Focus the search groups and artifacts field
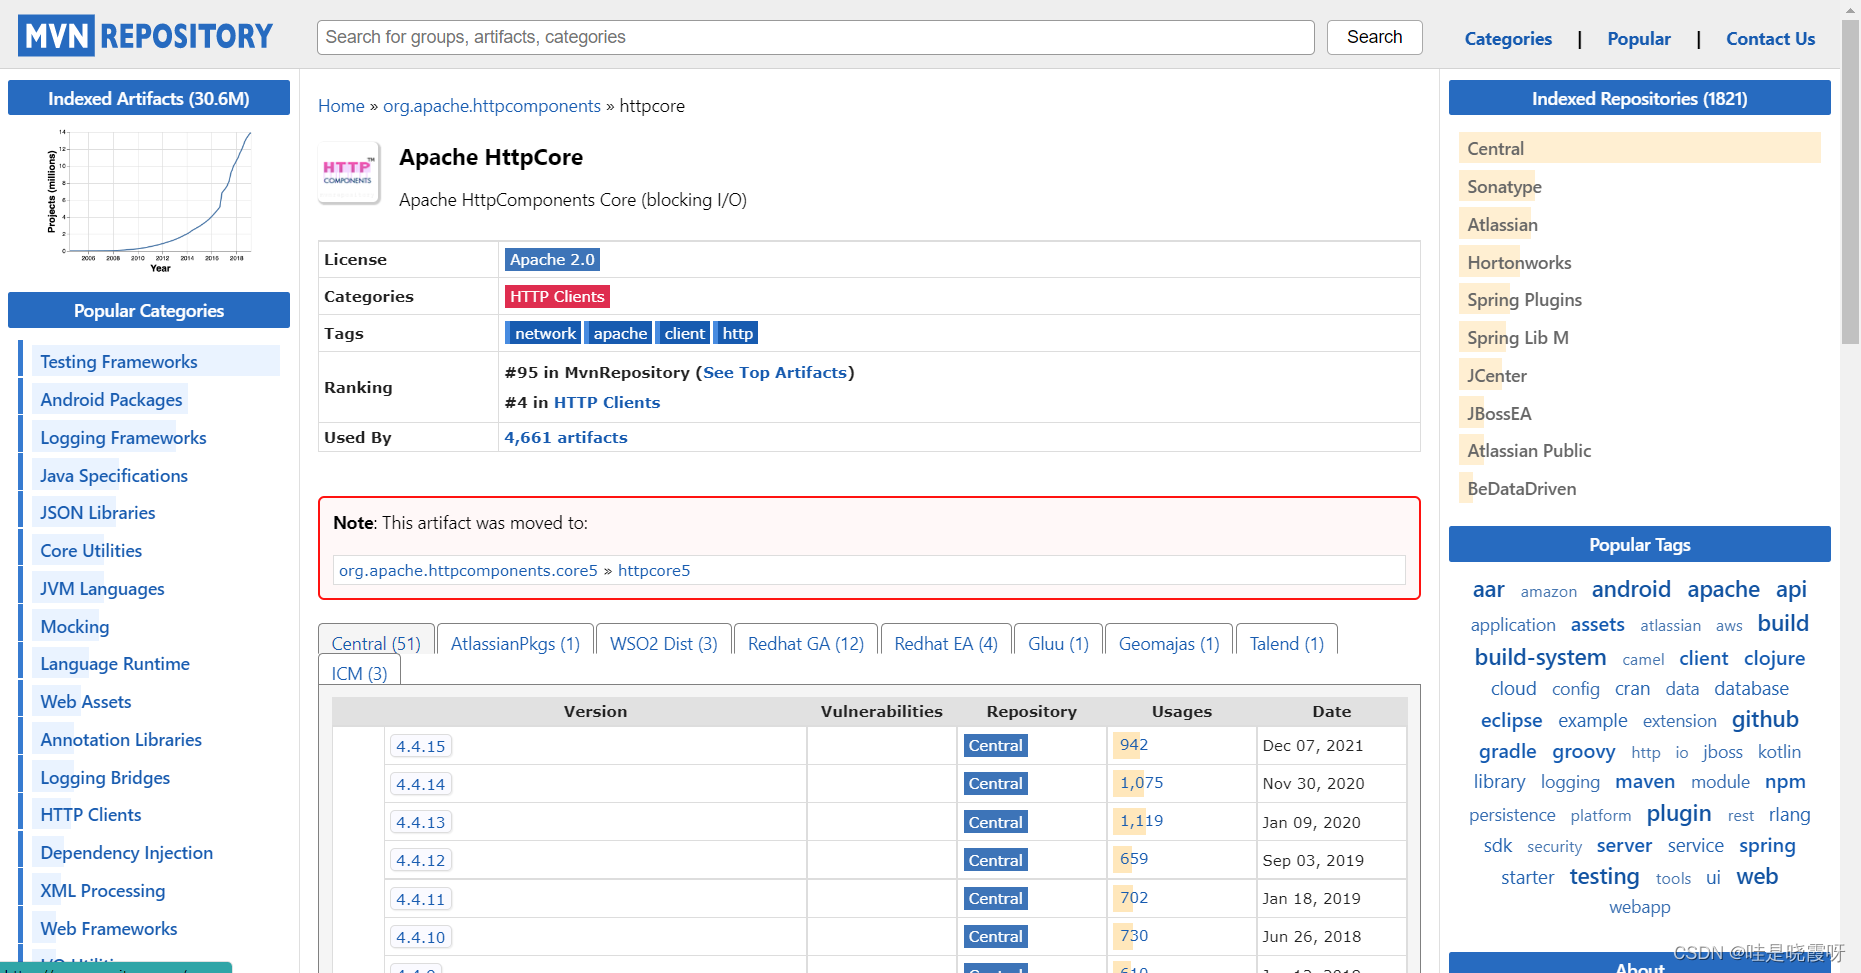The width and height of the screenshot is (1861, 973). click(x=815, y=37)
